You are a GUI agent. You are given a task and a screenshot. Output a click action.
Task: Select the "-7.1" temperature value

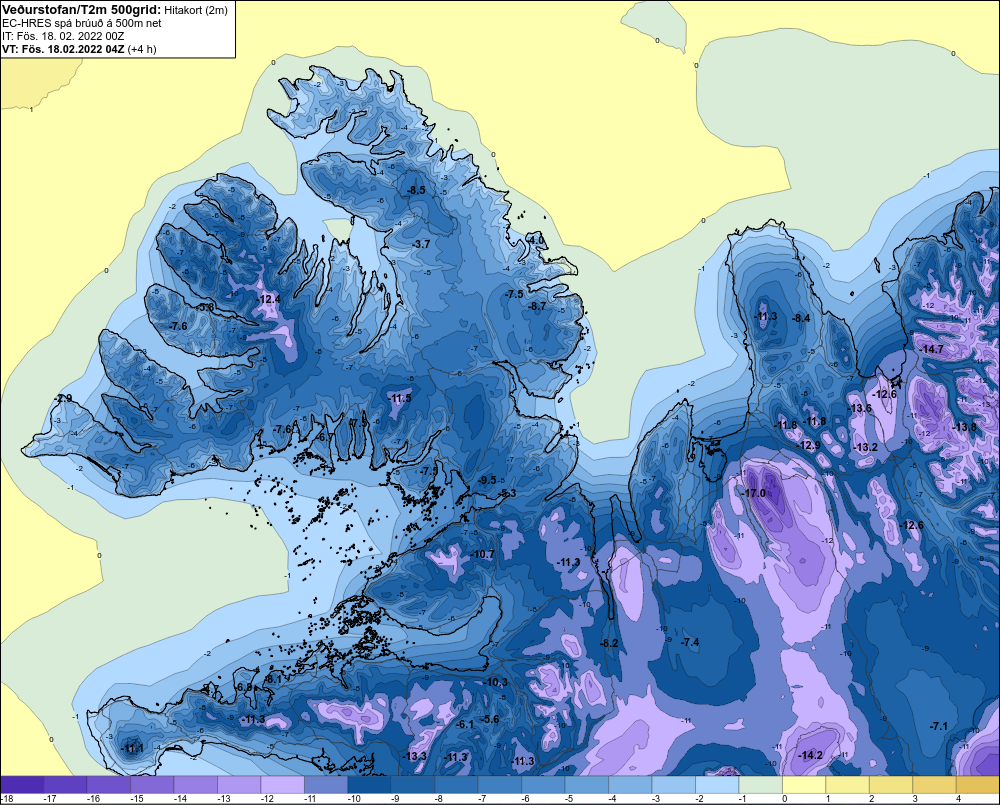[938, 726]
